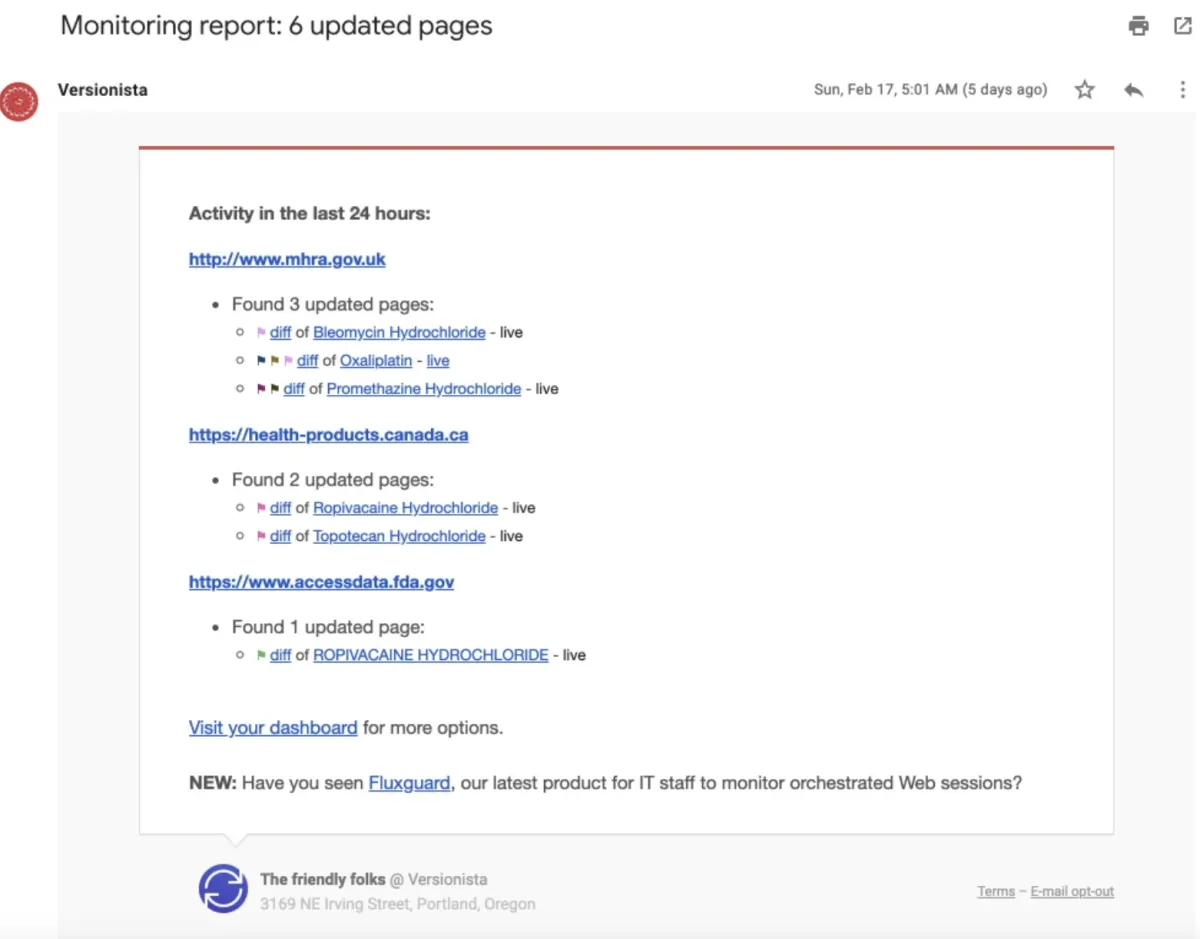Image resolution: width=1200 pixels, height=939 pixels.
Task: Star this Versionista email
Action: [1085, 90]
